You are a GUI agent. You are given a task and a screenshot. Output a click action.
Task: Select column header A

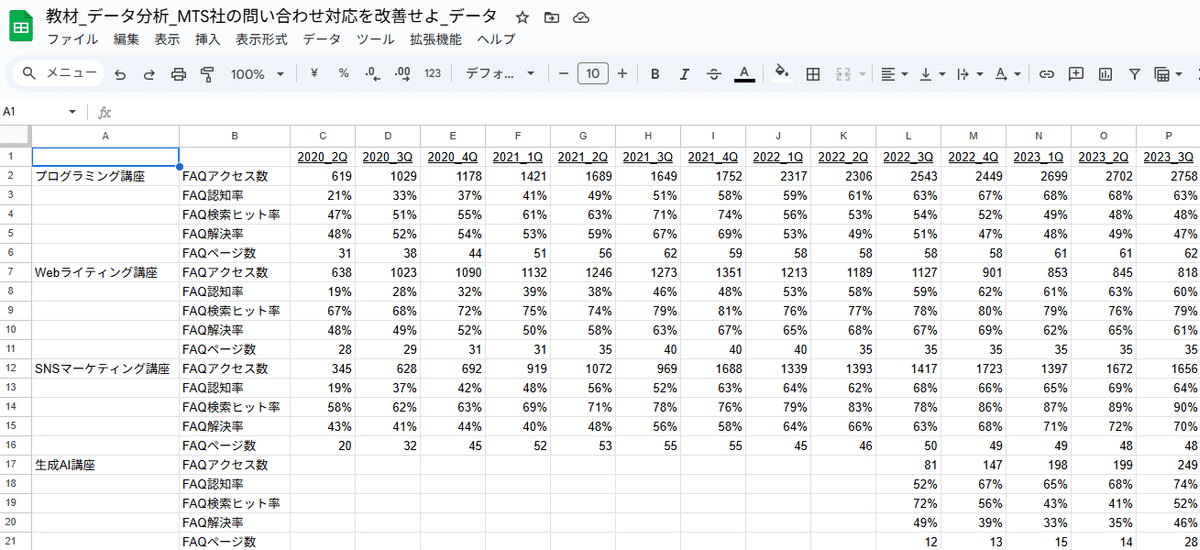point(105,136)
